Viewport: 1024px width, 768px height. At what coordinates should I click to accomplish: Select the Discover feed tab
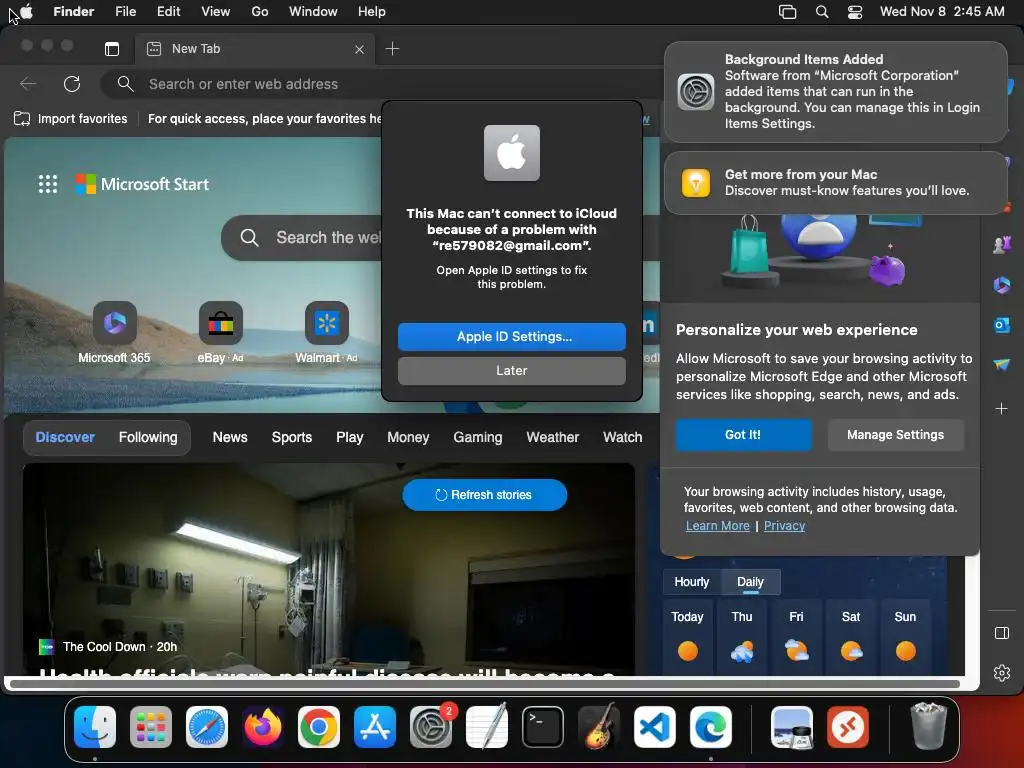coord(65,438)
